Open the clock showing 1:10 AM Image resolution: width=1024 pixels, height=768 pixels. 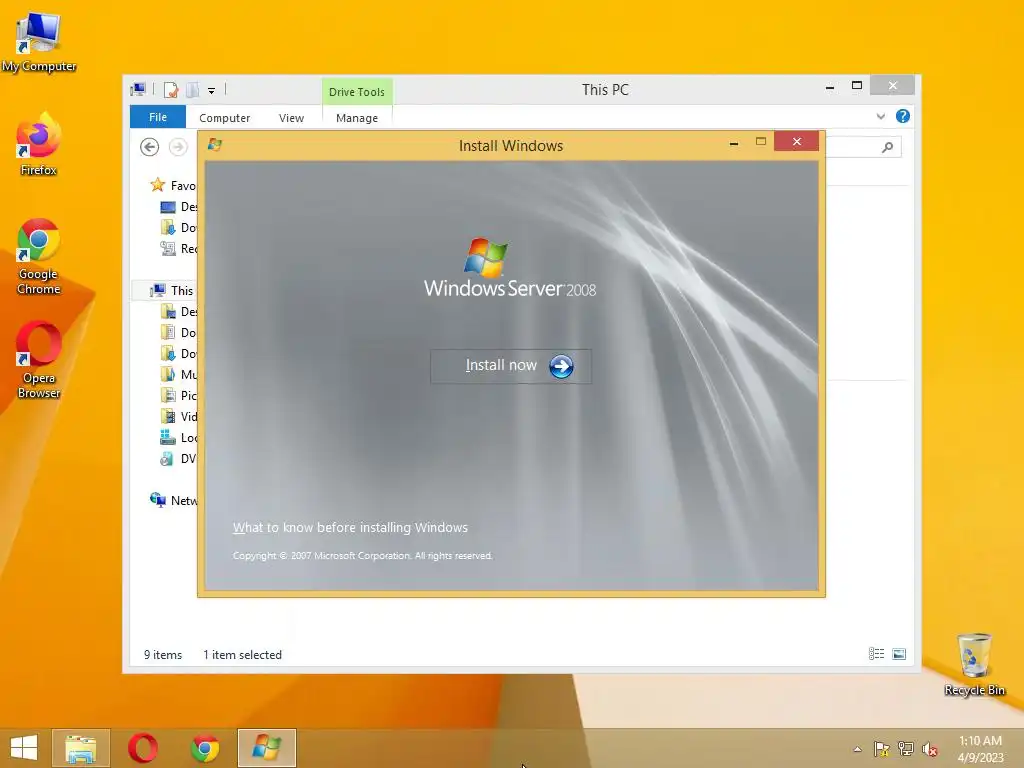point(980,748)
